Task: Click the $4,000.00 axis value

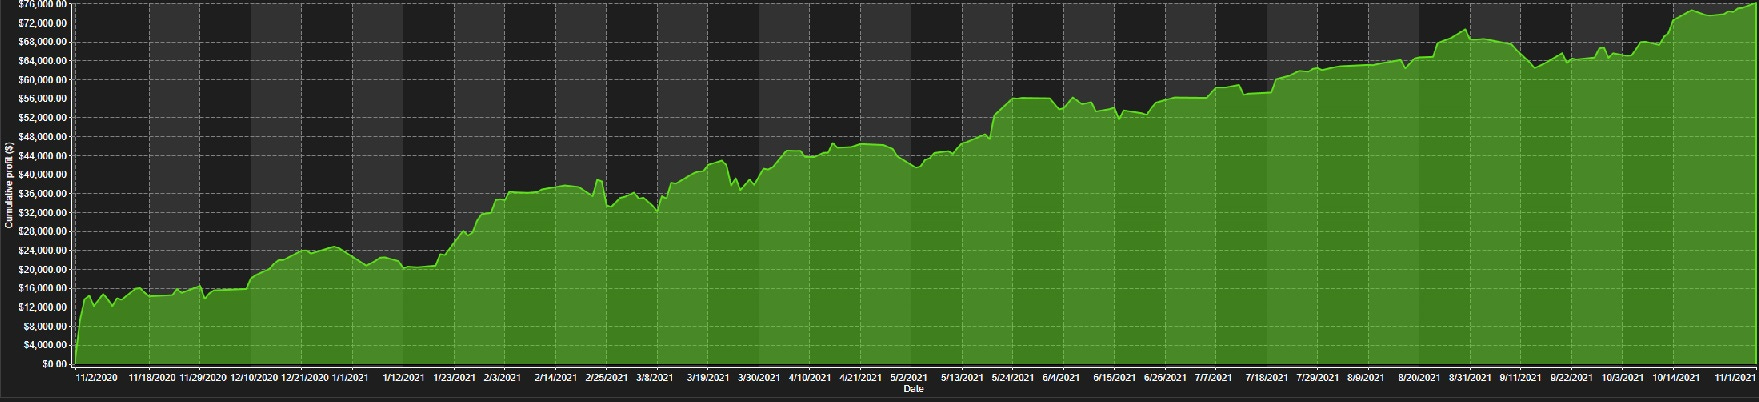Action: (44, 345)
